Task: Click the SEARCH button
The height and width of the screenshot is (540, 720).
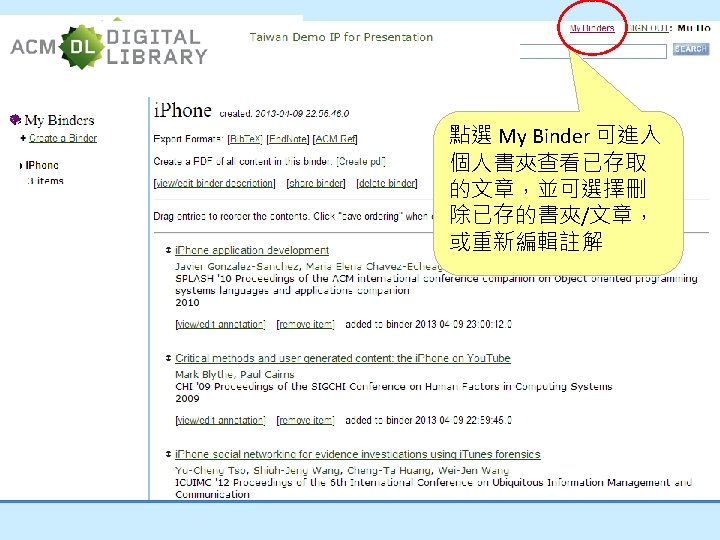Action: point(691,49)
